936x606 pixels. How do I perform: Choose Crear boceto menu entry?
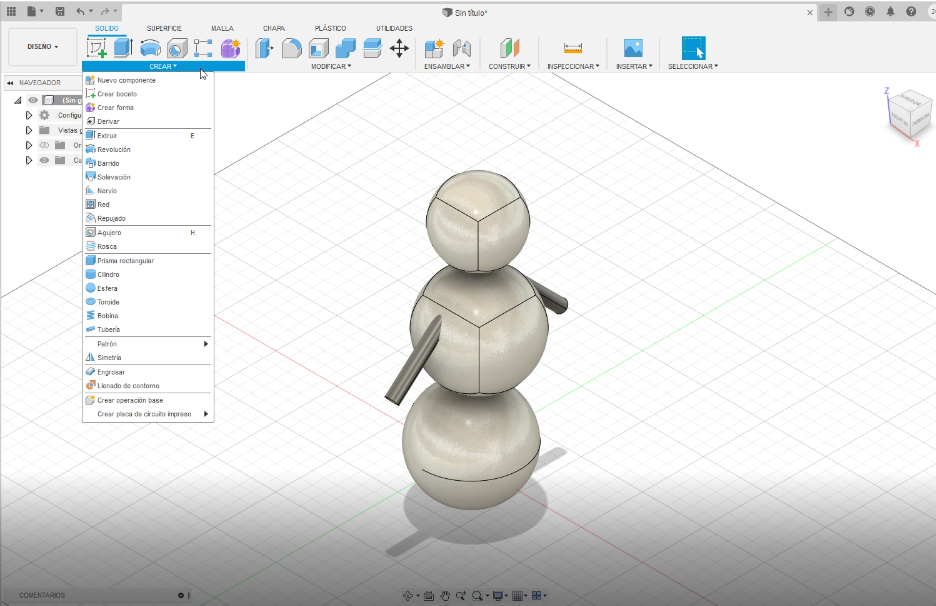[147, 94]
